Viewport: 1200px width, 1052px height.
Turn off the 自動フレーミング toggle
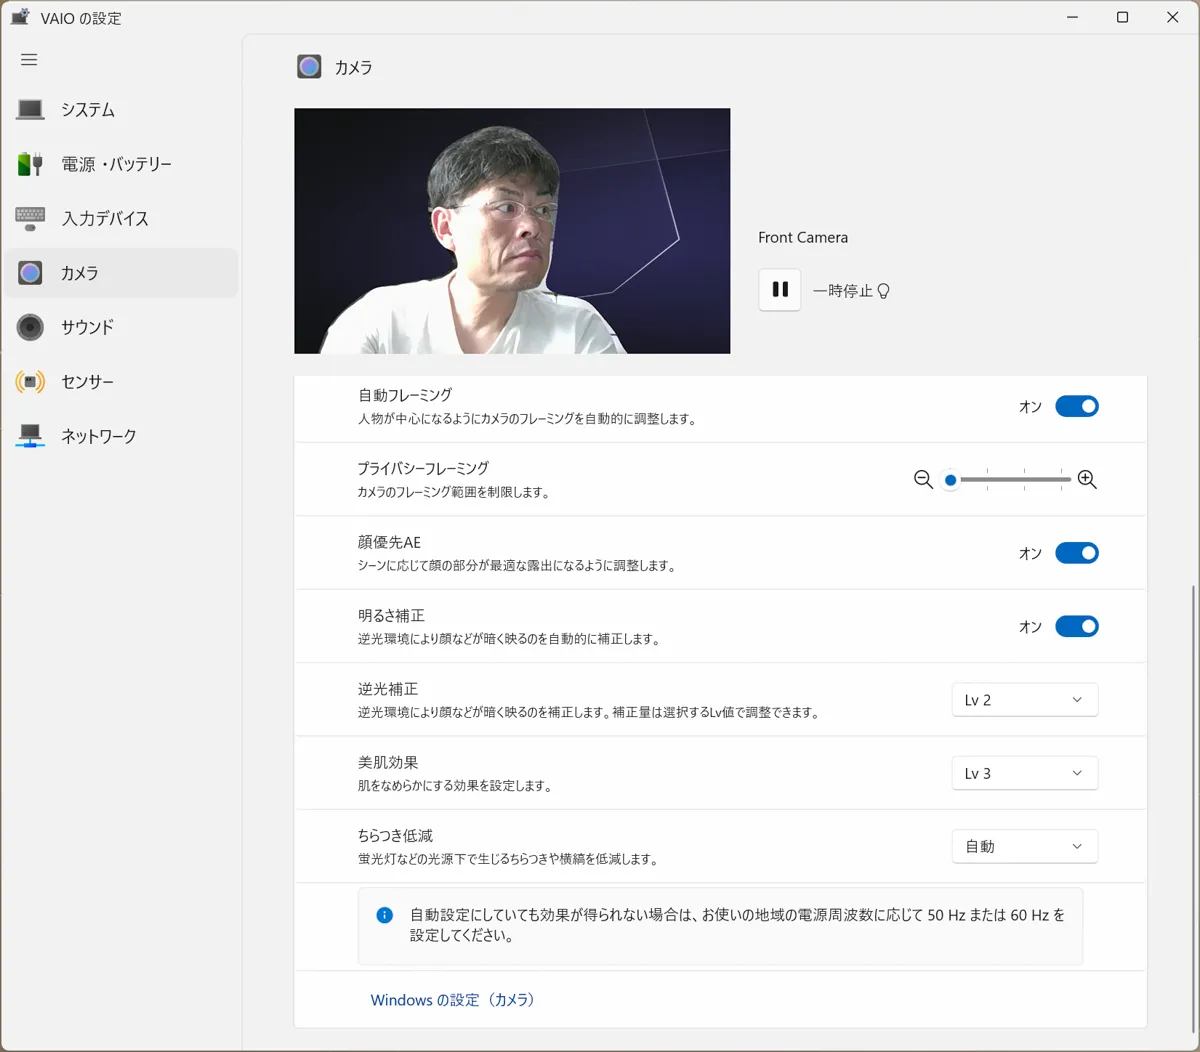click(x=1077, y=406)
